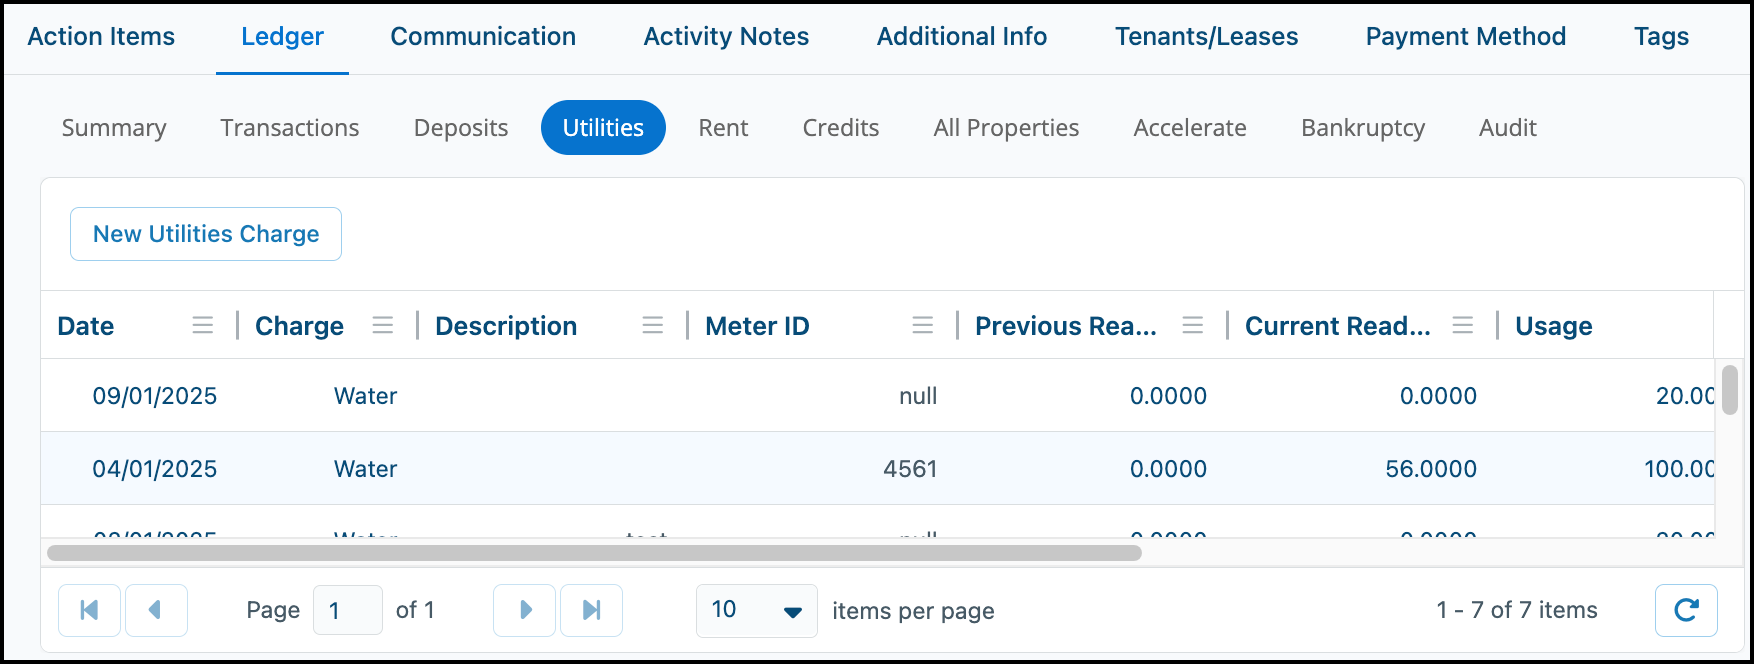1754x664 pixels.
Task: Open the Previous Reading column menu icon
Action: click(1193, 326)
